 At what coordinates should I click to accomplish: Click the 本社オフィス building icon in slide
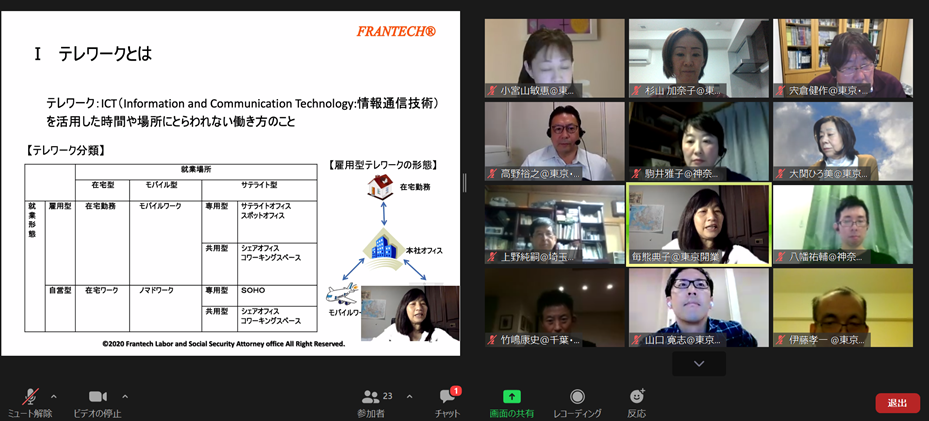click(x=383, y=248)
